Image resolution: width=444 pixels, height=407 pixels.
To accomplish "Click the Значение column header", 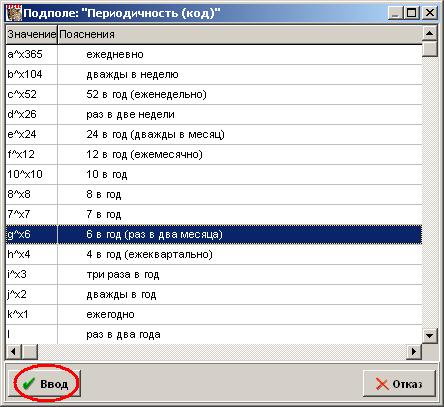I will click(32, 34).
